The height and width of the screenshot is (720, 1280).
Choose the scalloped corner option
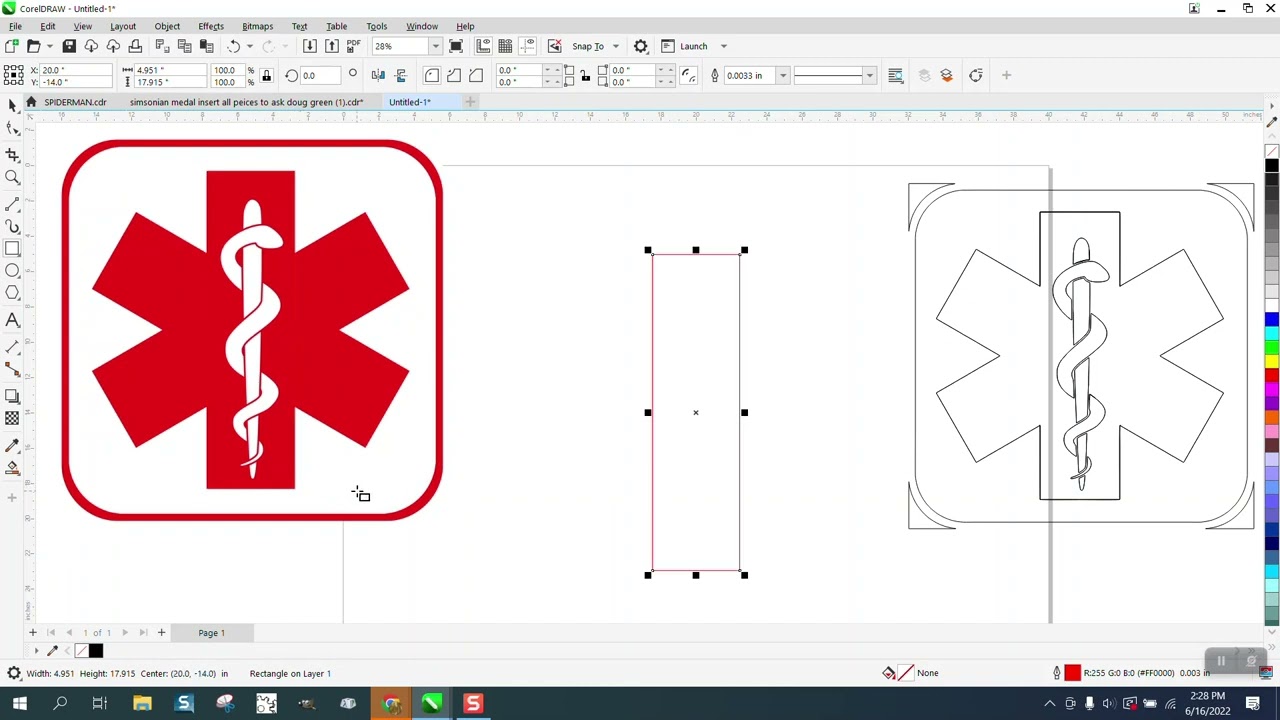454,75
